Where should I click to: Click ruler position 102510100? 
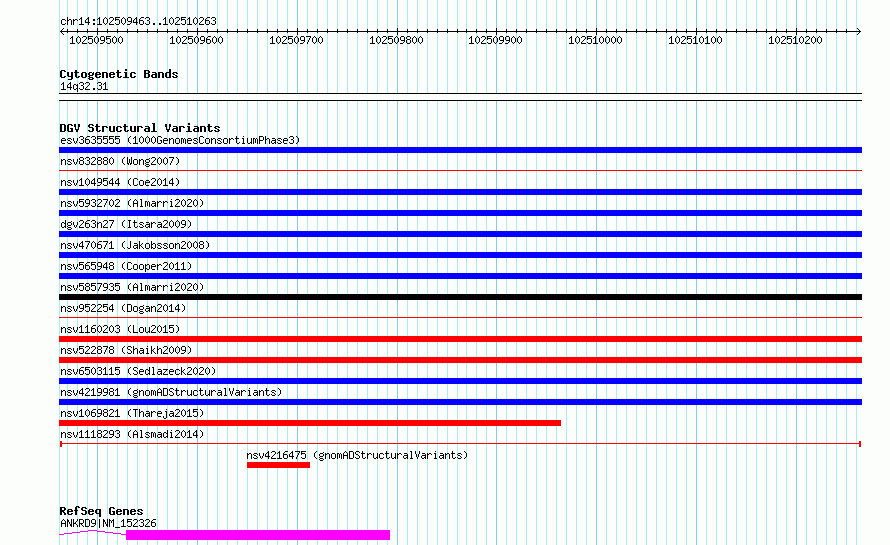click(x=695, y=40)
